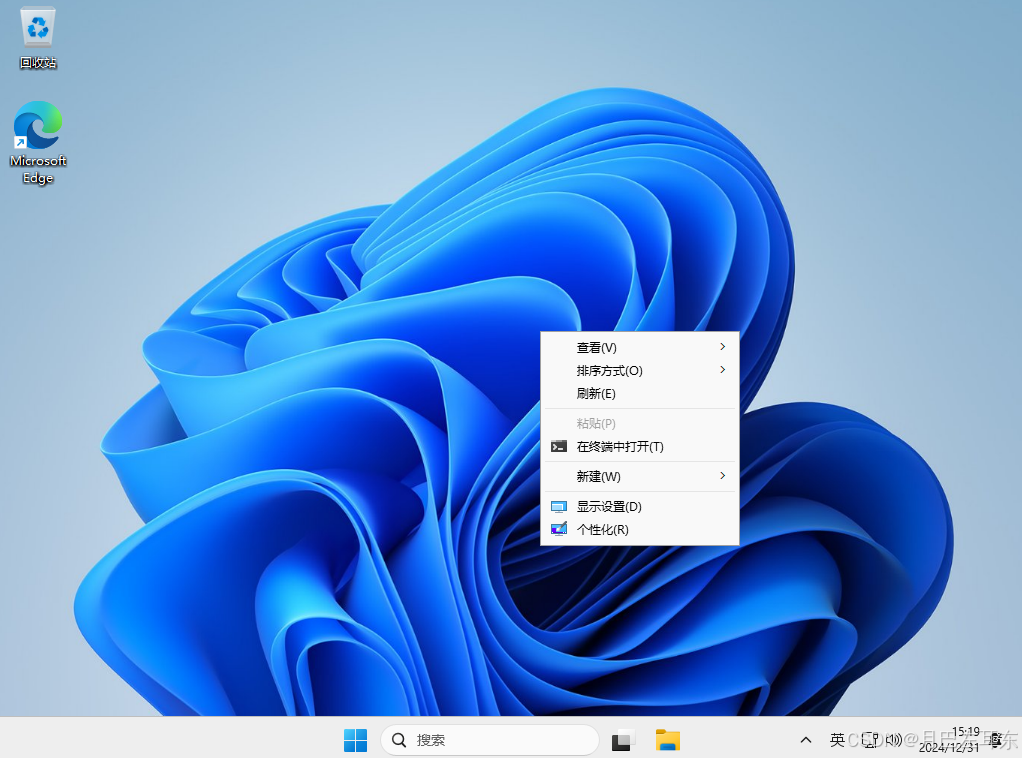Select the 回收站 Recycle Bin desktop icon

[38, 37]
